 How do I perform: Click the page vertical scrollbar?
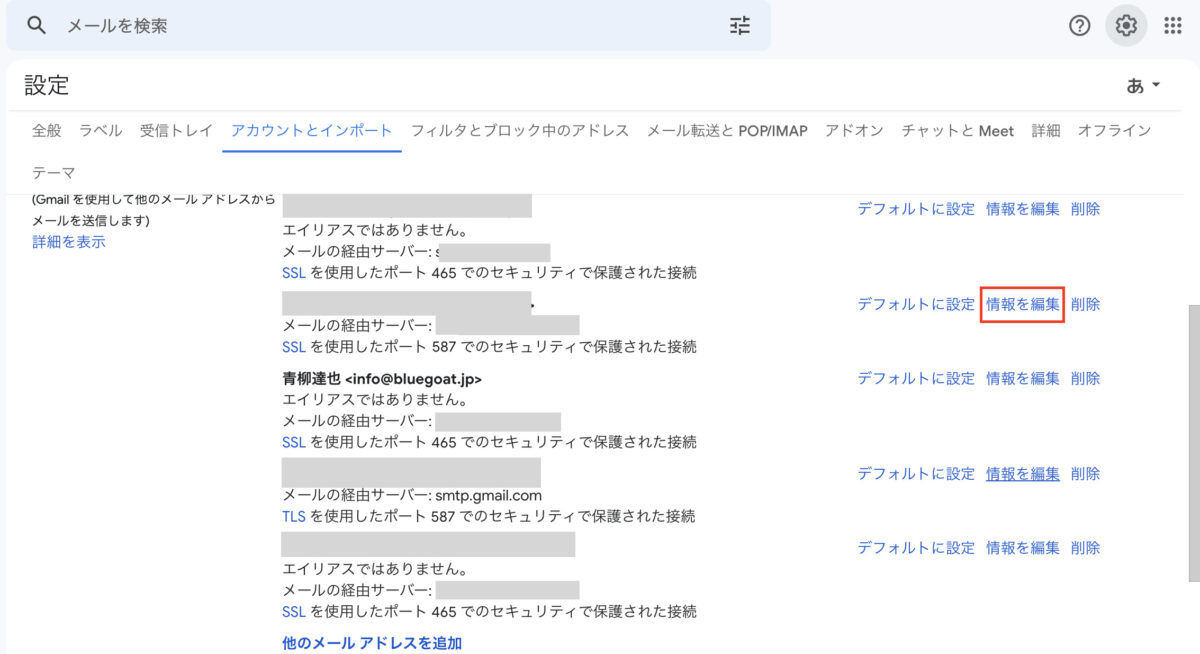pos(1193,443)
